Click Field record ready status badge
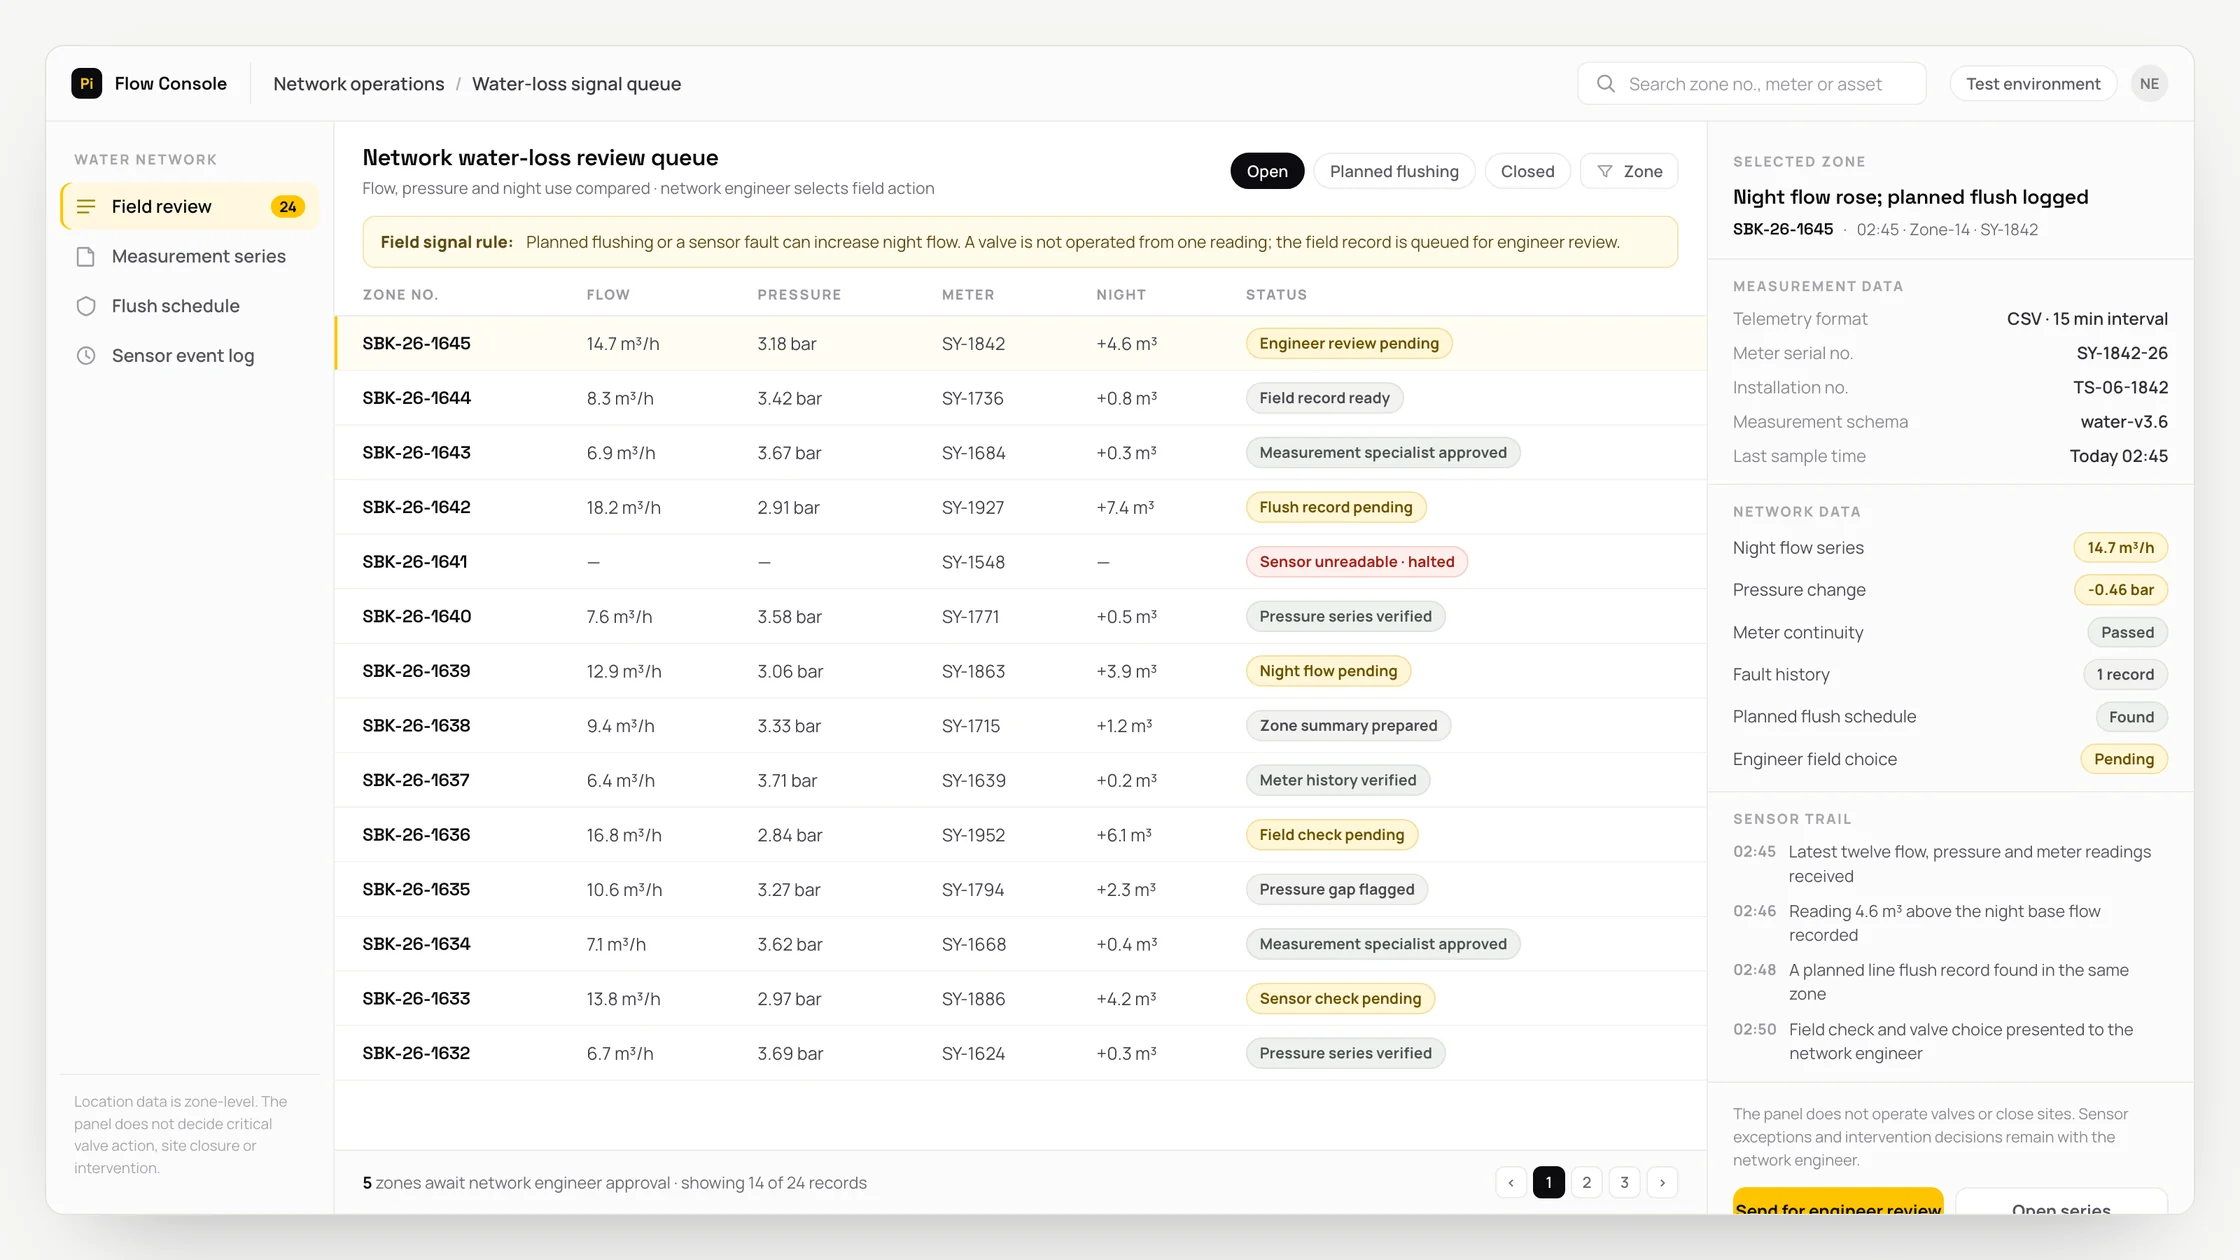The width and height of the screenshot is (2240, 1260). pyautogui.click(x=1324, y=398)
